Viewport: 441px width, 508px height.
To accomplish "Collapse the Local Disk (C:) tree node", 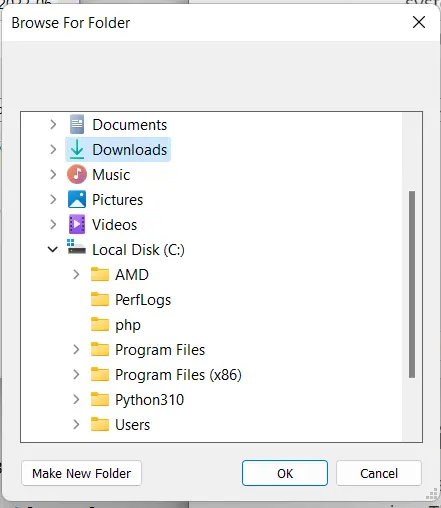I will coord(53,249).
